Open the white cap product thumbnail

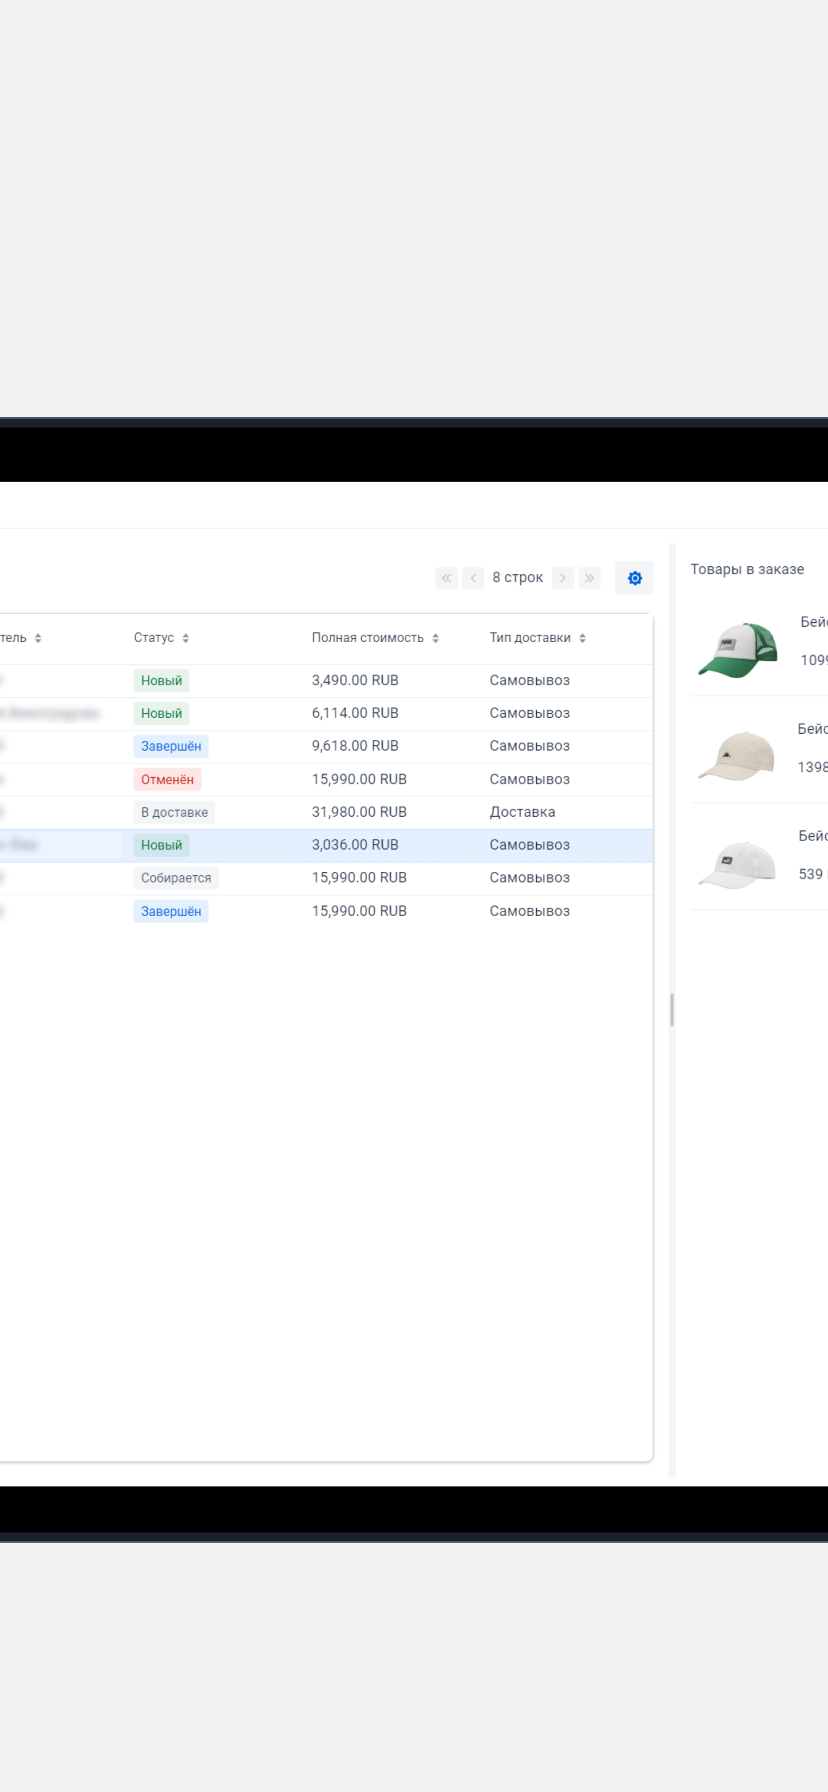(737, 863)
